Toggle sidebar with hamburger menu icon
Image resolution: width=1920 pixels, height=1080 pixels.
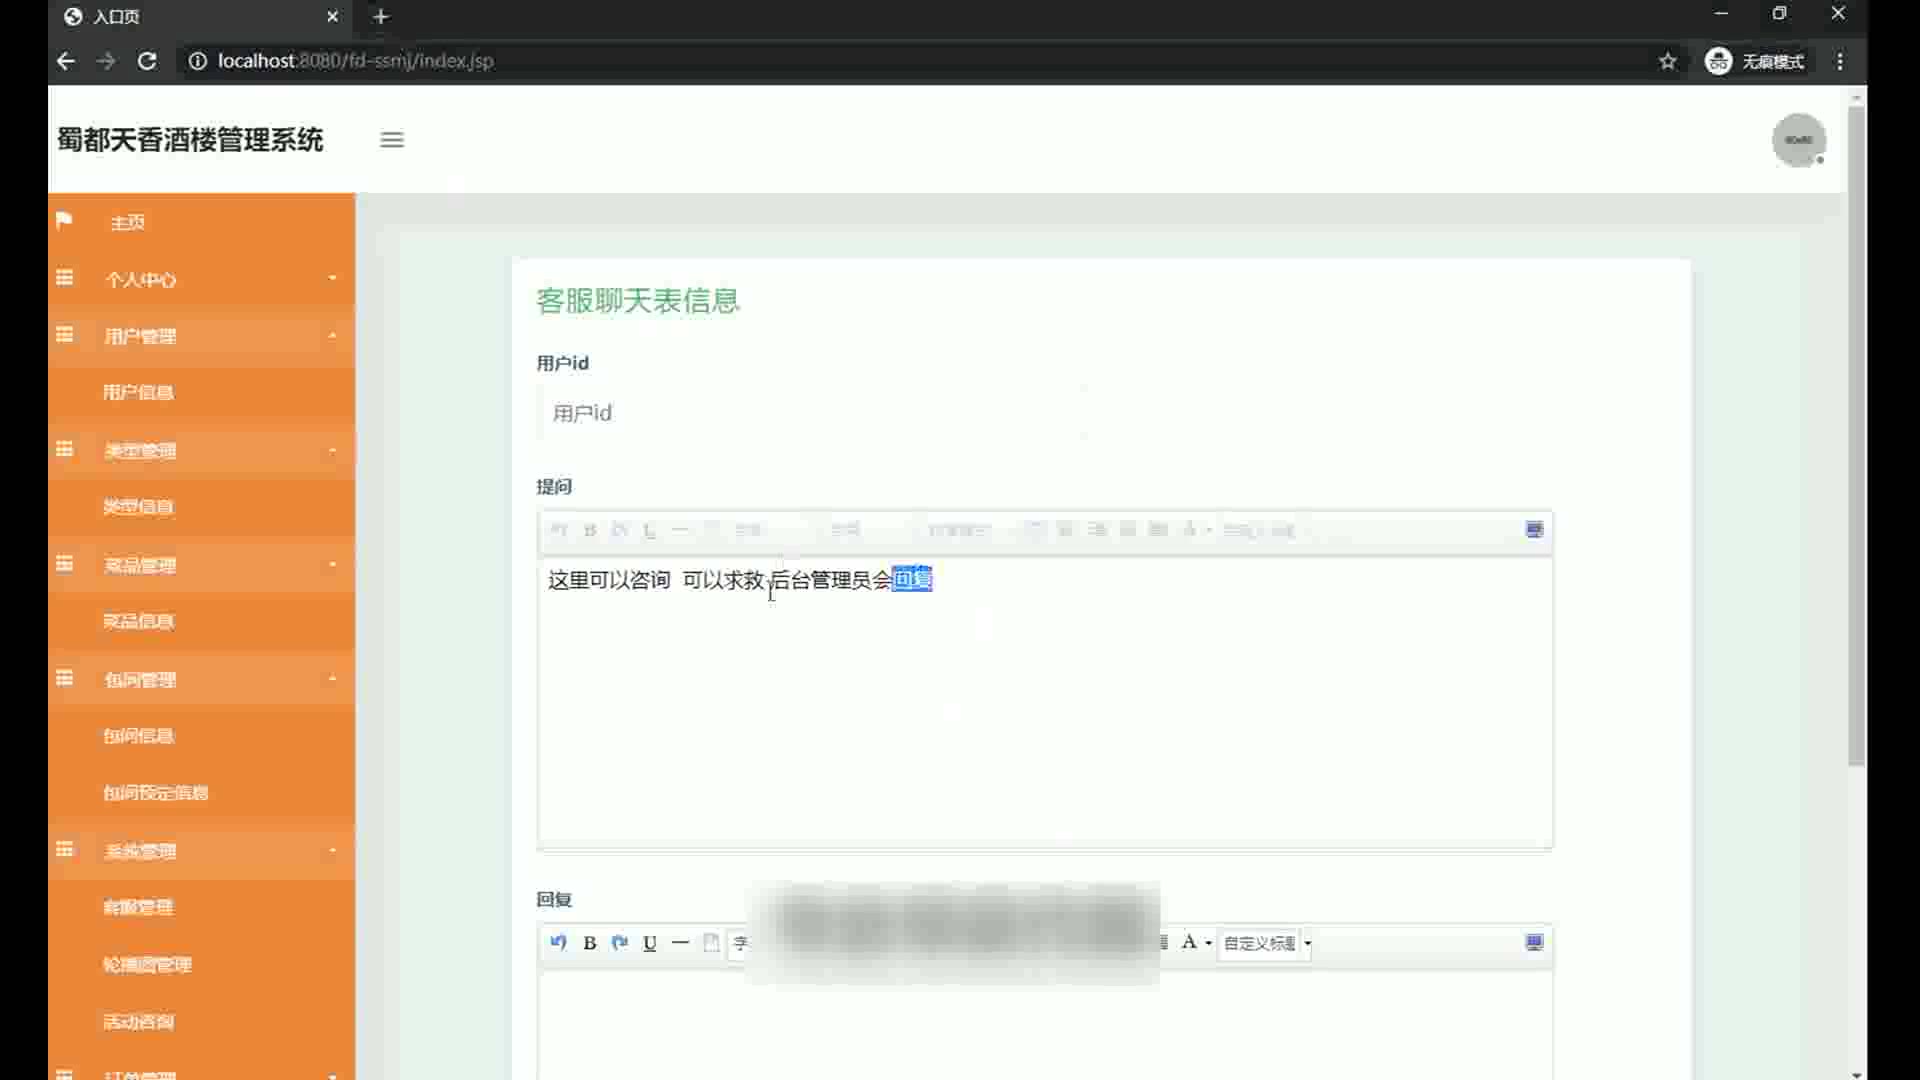(x=392, y=140)
